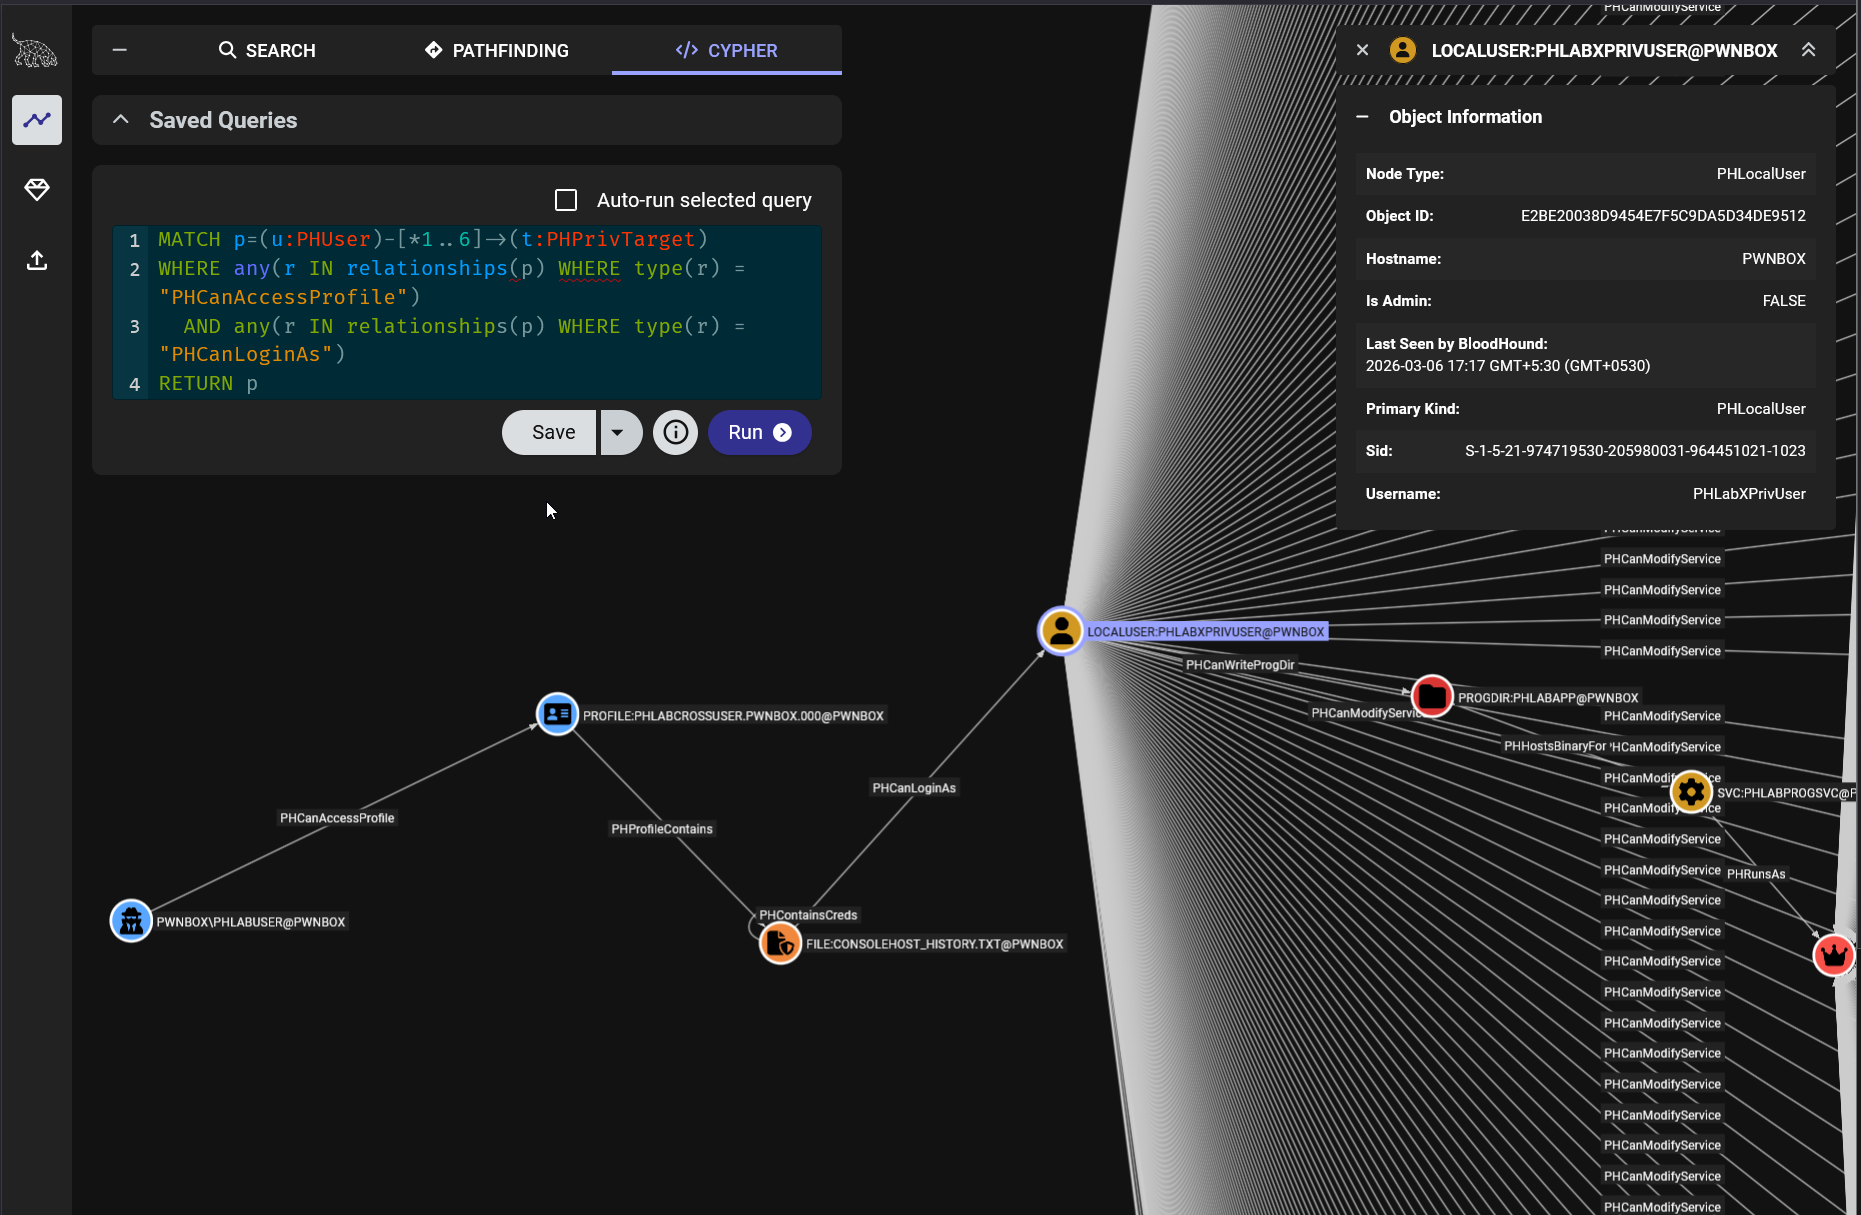Select the PWNBOX\PHLABUSER user node
This screenshot has width=1861, height=1215.
[x=131, y=921]
